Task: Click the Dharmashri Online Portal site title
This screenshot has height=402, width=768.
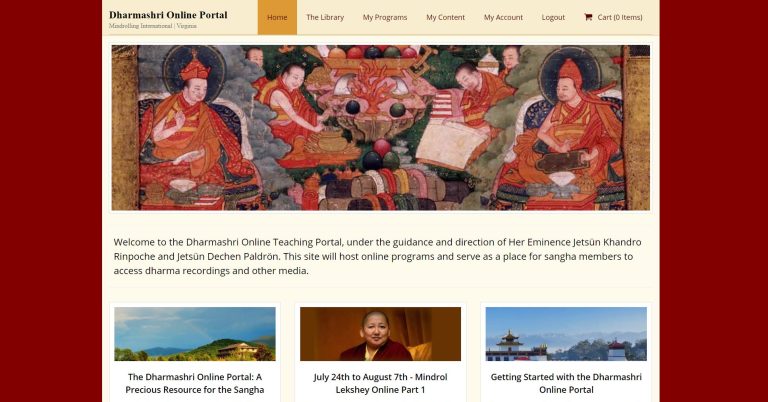Action: 168,15
